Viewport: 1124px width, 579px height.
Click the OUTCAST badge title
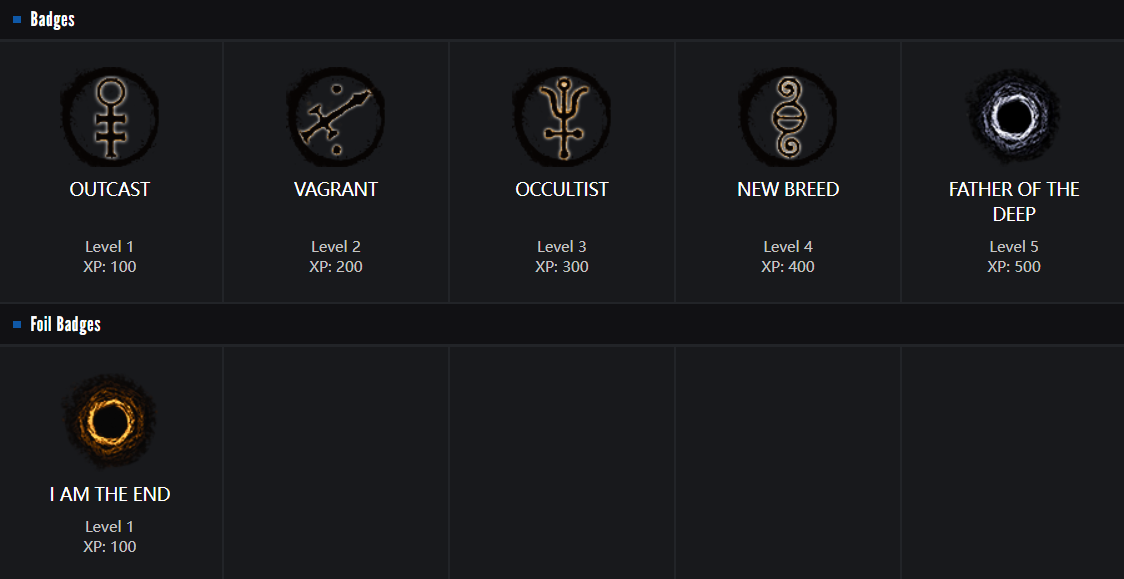110,189
